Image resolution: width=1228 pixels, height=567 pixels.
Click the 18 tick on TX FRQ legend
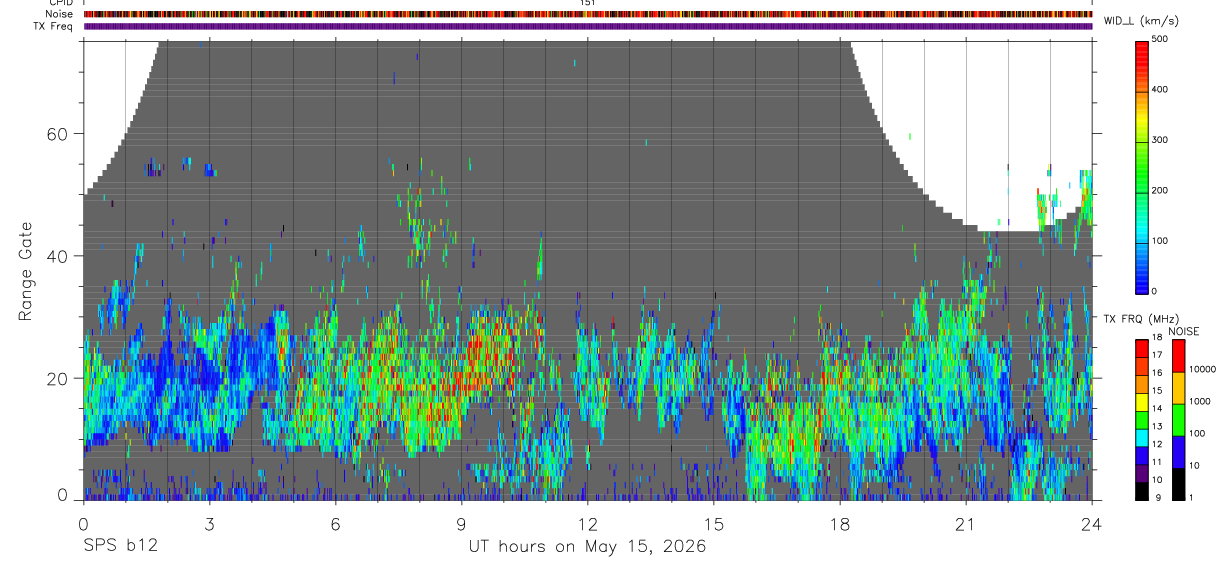(1157, 337)
